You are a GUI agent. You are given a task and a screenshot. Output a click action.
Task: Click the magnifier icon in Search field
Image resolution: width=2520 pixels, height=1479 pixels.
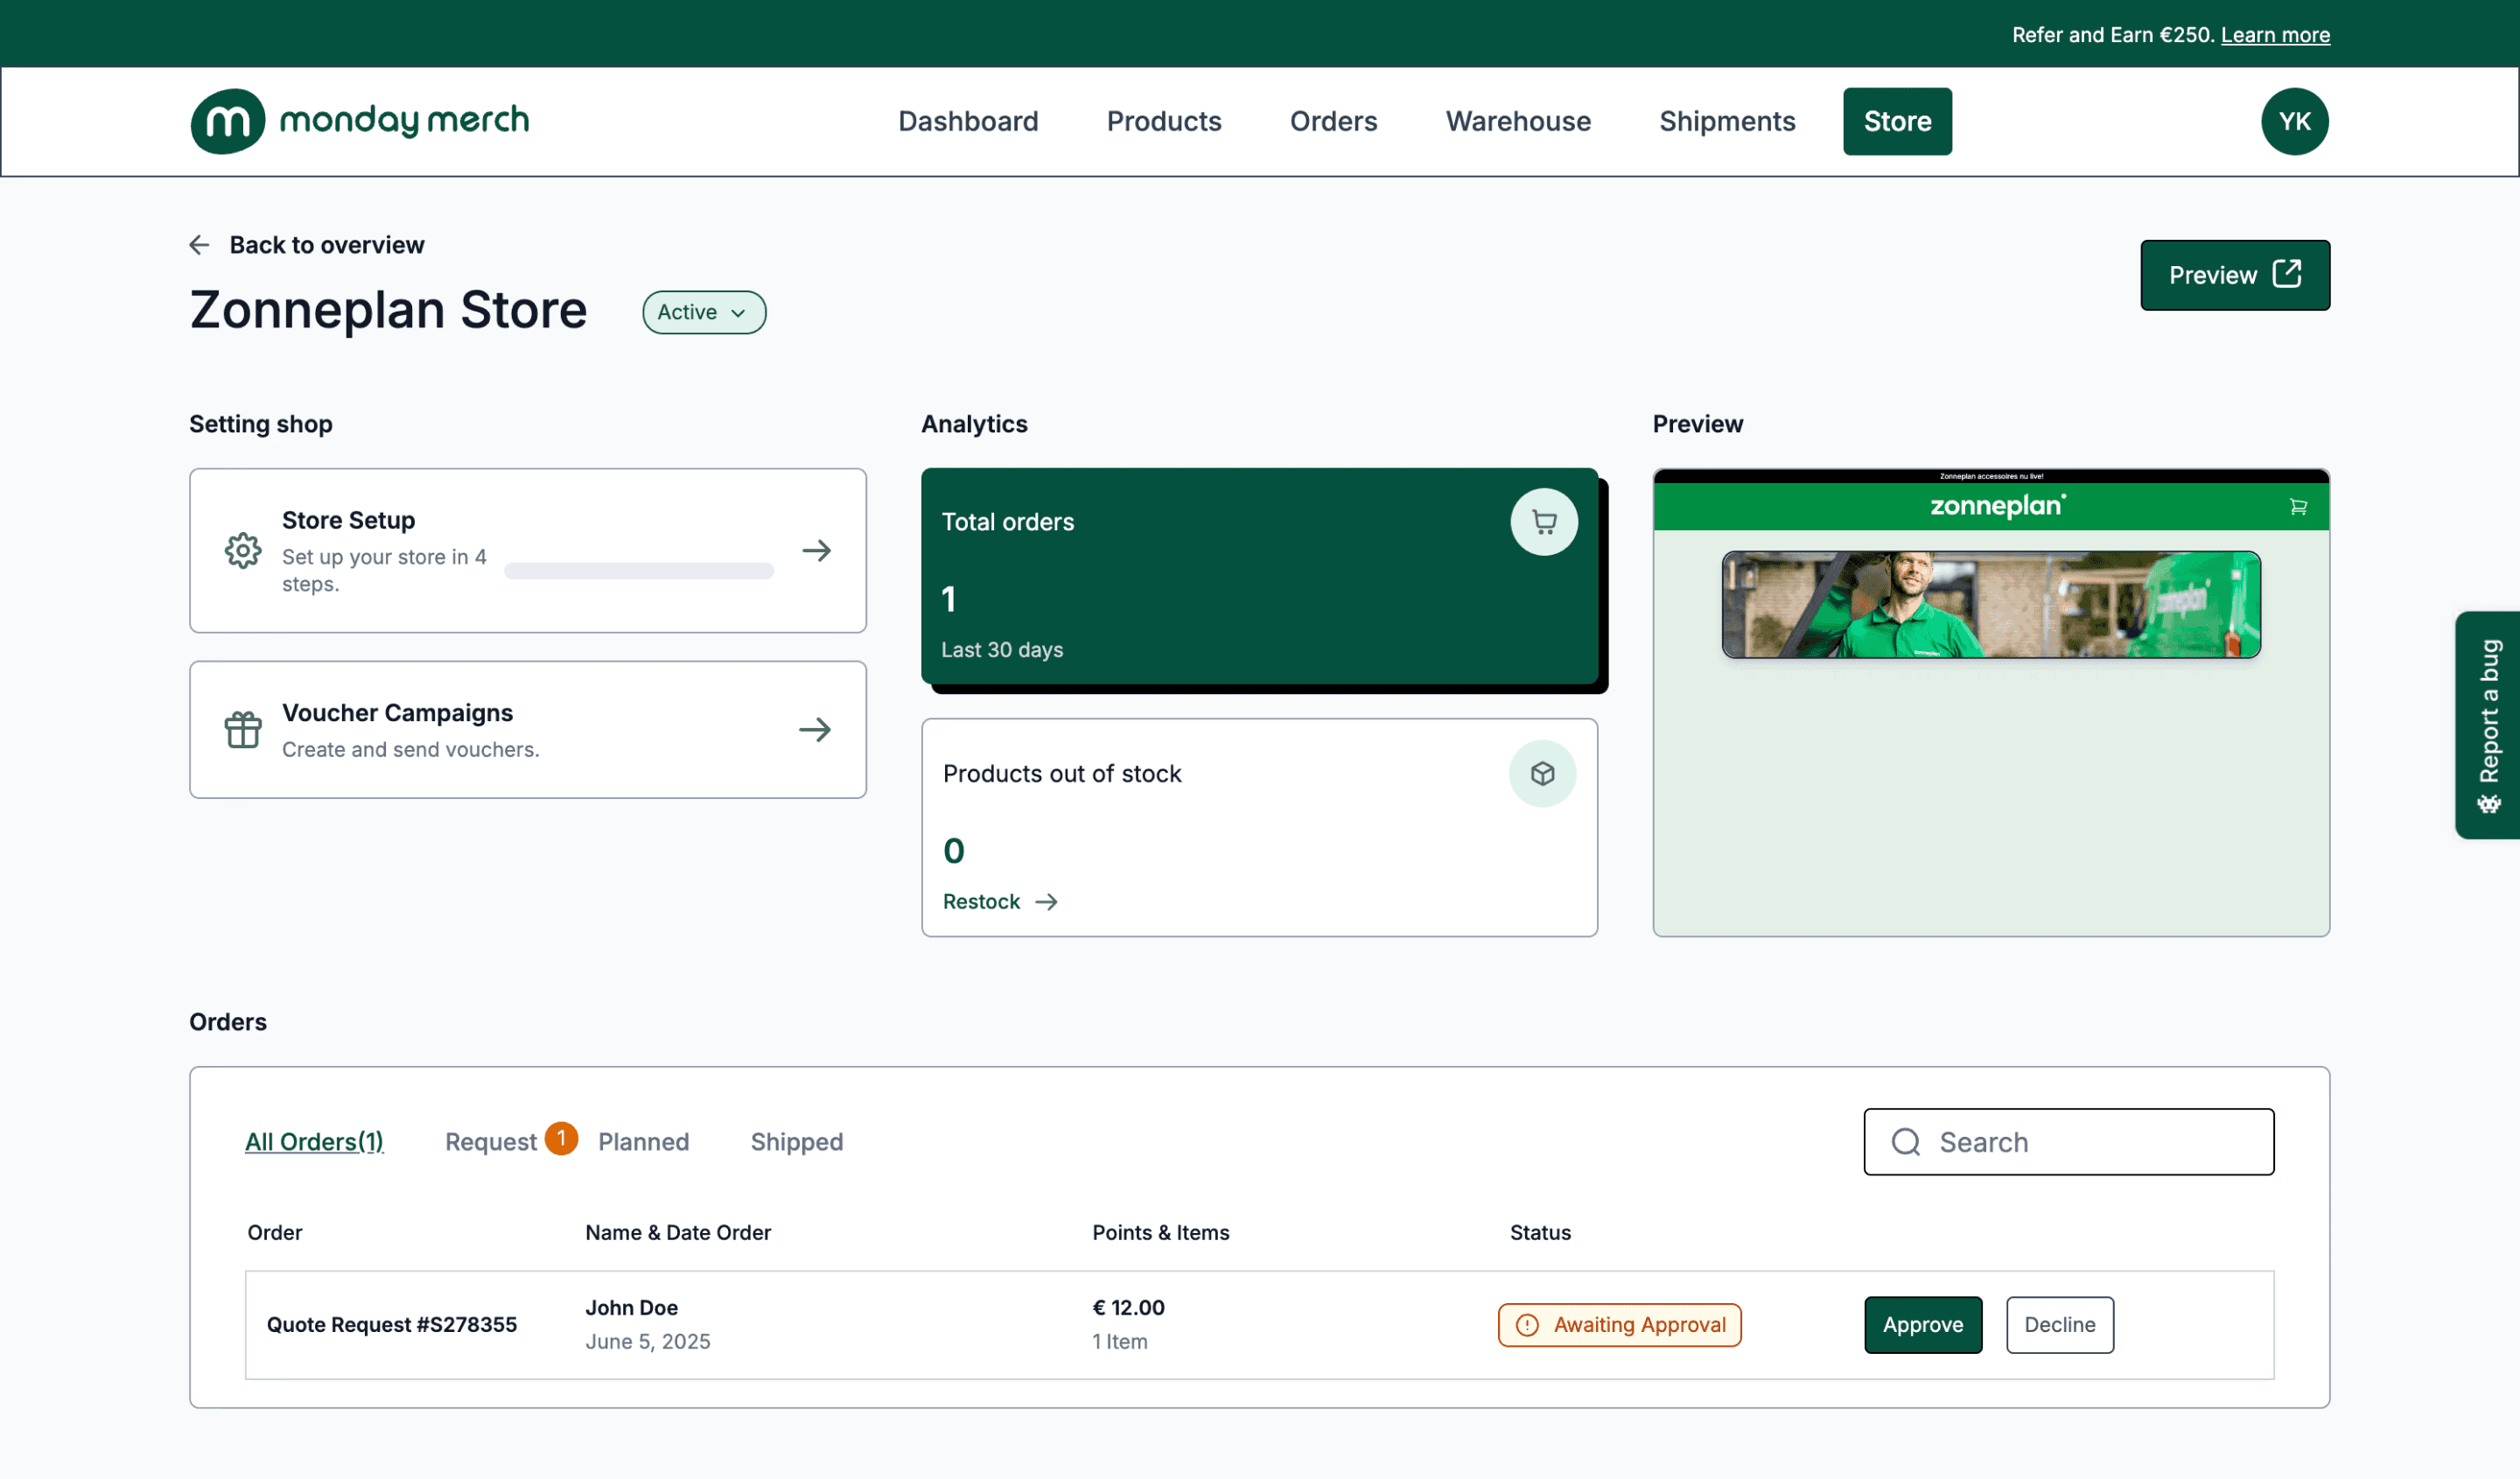(1906, 1141)
